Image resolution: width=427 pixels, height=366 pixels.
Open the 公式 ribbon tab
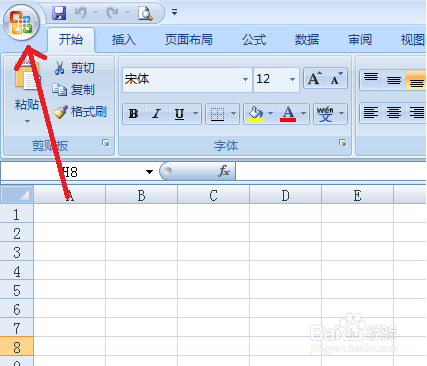254,40
